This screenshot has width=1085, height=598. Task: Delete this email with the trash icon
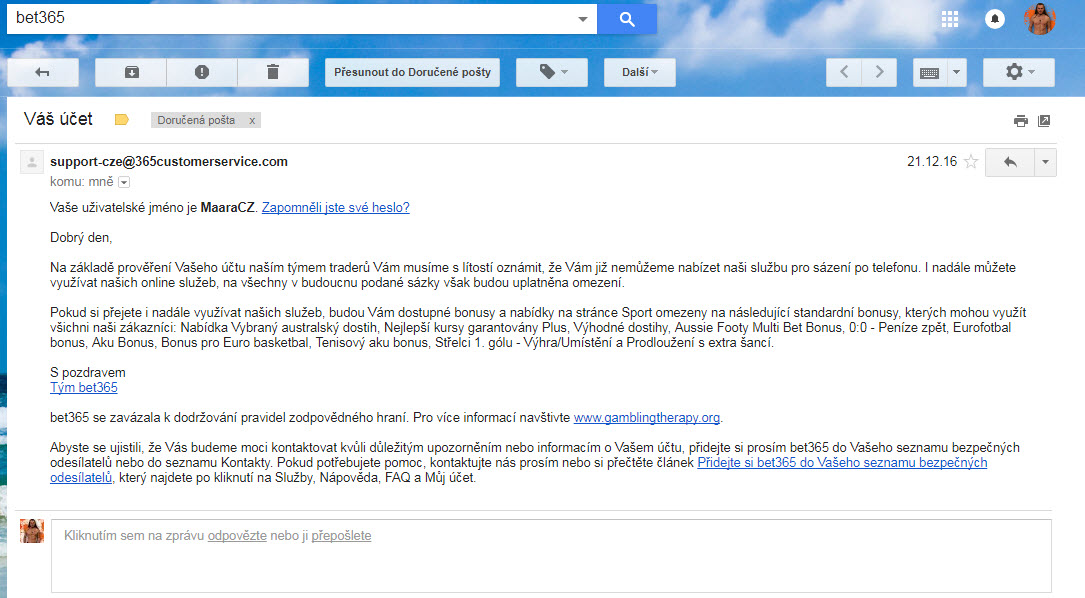273,72
